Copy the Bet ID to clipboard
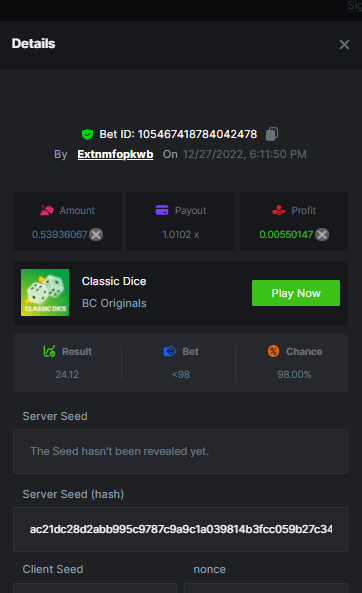The image size is (362, 593). (x=272, y=134)
